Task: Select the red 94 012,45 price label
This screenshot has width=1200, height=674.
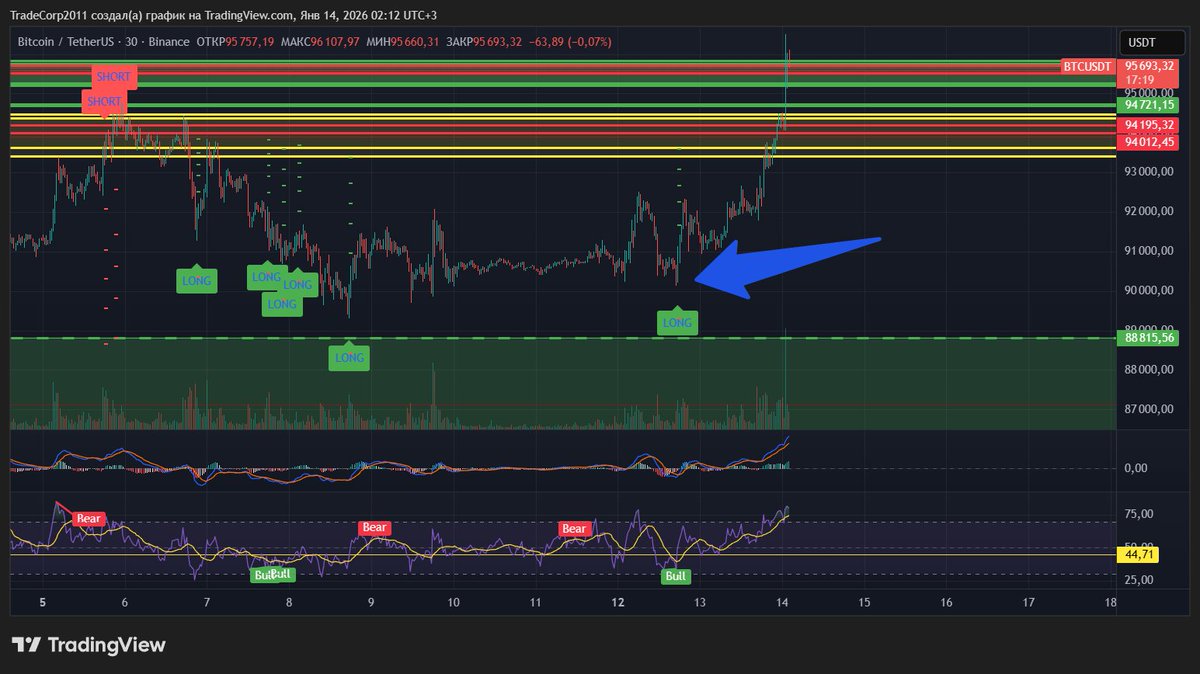Action: coord(1148,142)
